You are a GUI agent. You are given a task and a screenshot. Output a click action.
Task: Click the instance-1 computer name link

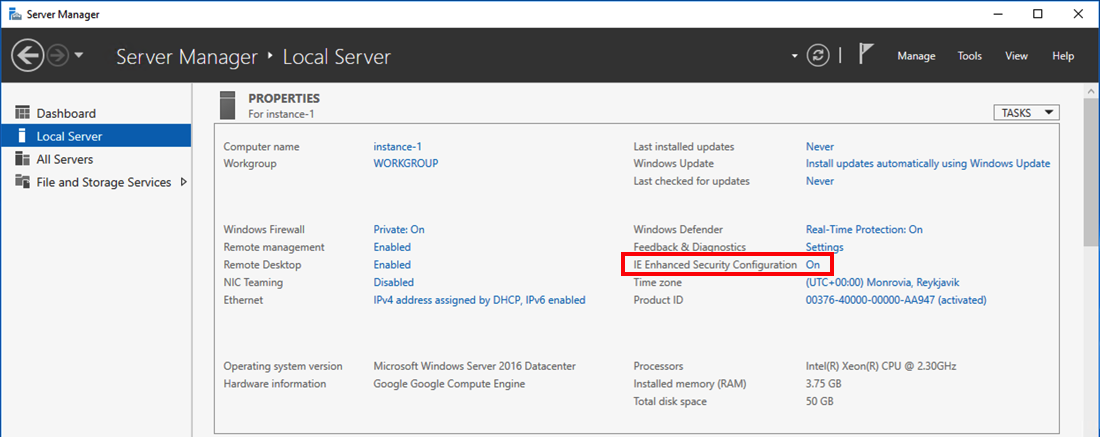(398, 147)
